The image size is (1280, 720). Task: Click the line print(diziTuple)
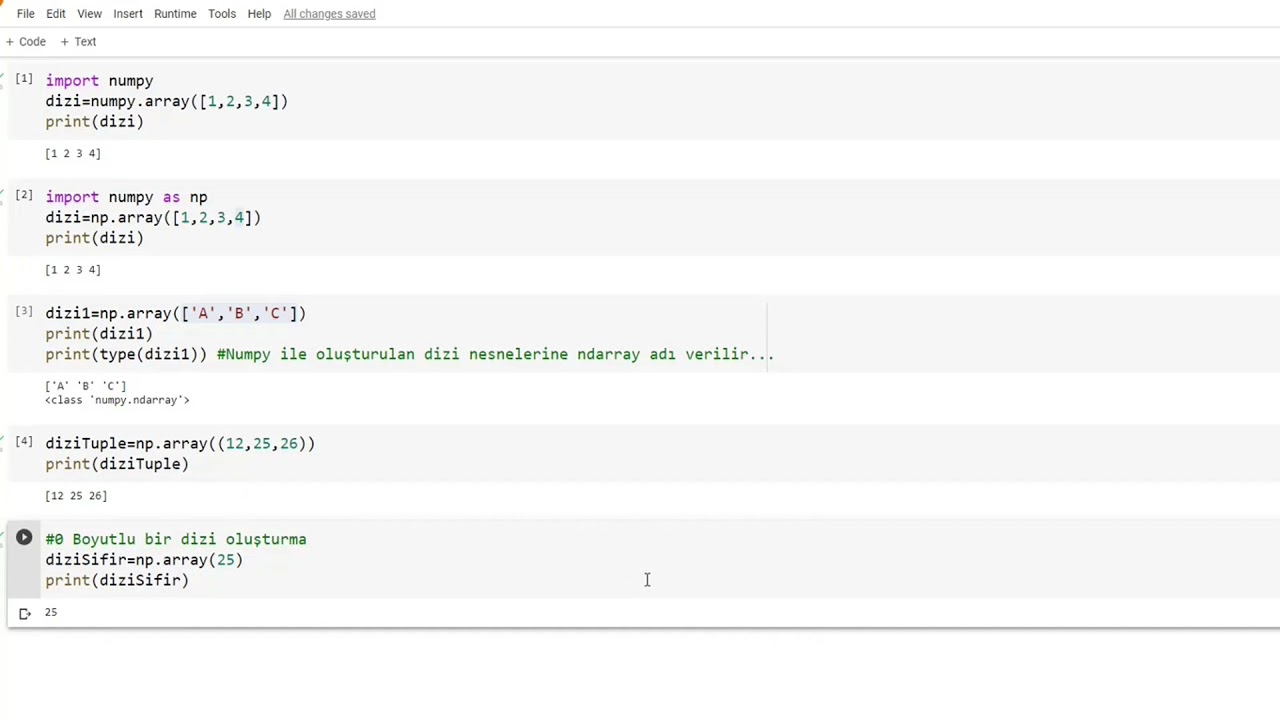(117, 464)
